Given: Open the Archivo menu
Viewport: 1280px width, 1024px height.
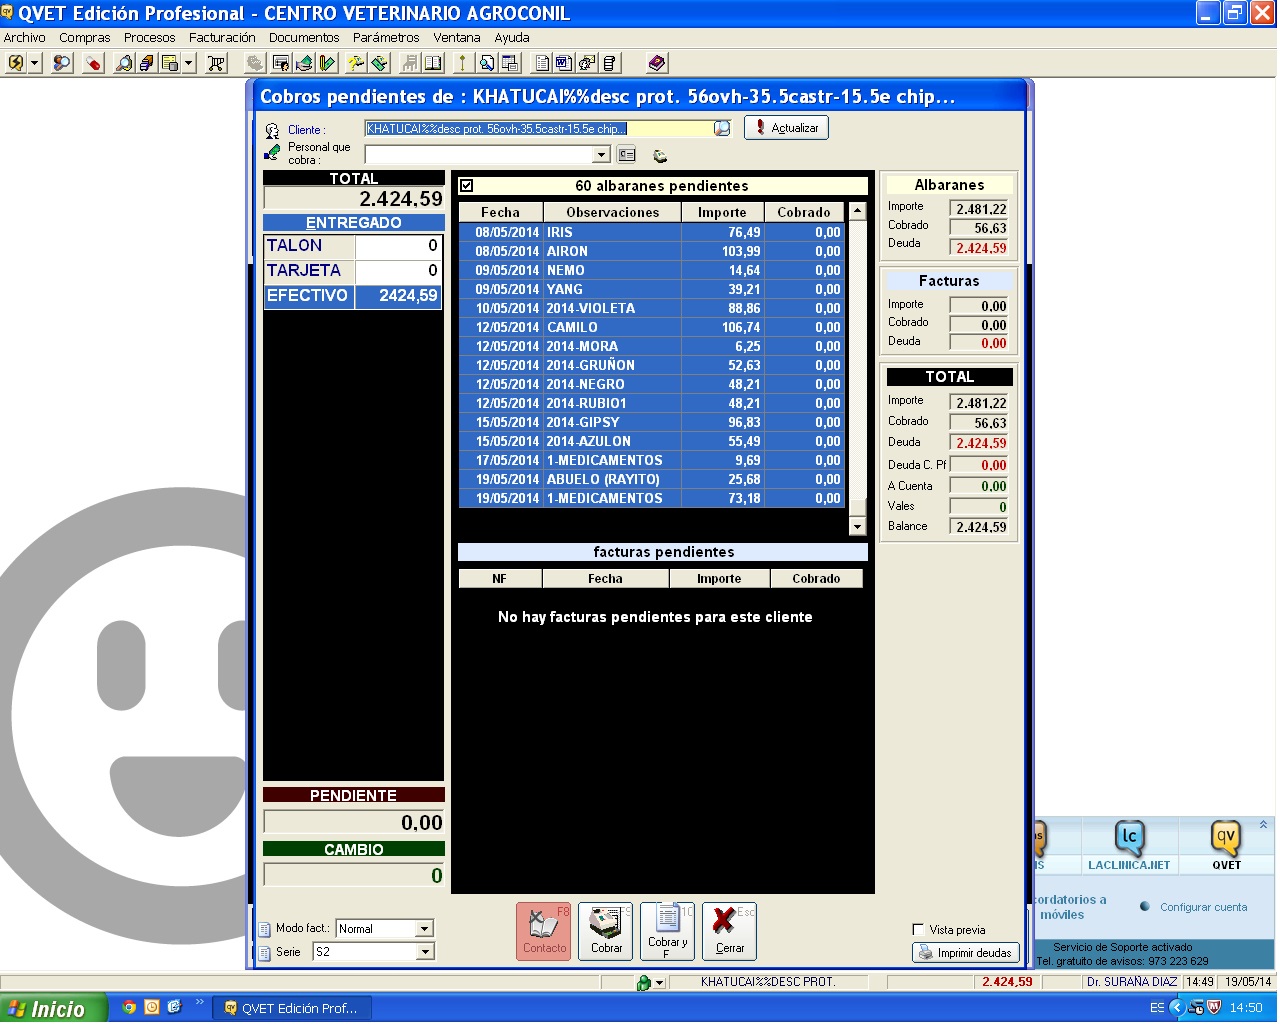Looking at the screenshot, I should (x=24, y=38).
